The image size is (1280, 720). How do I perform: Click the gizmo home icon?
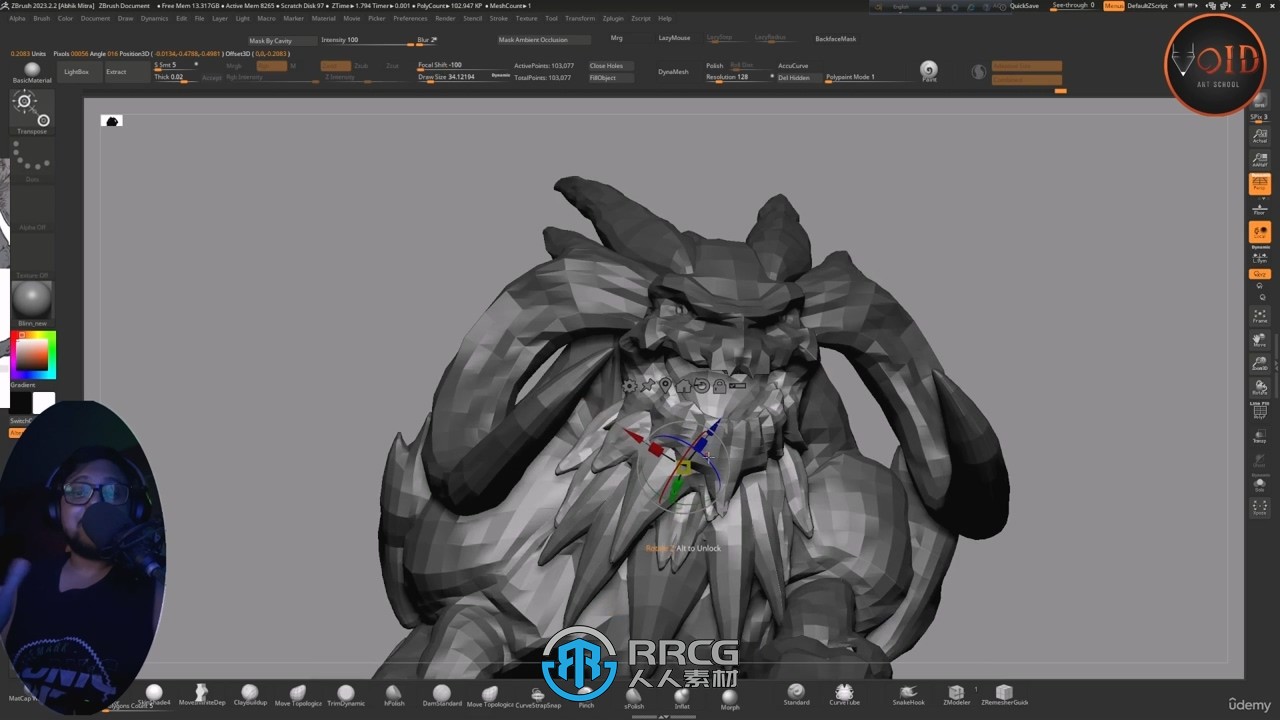(x=683, y=385)
